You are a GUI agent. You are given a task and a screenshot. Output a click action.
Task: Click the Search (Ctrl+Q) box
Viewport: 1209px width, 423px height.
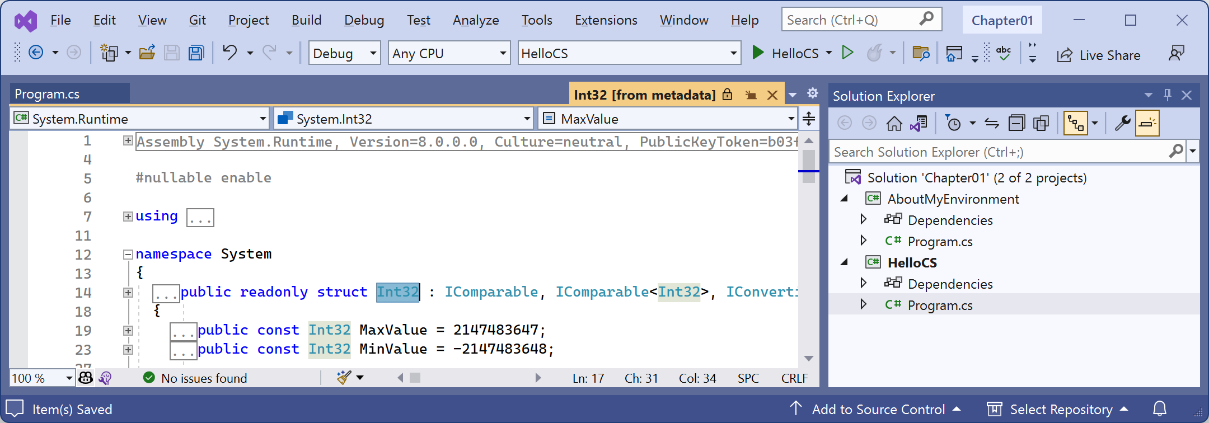pyautogui.click(x=861, y=20)
